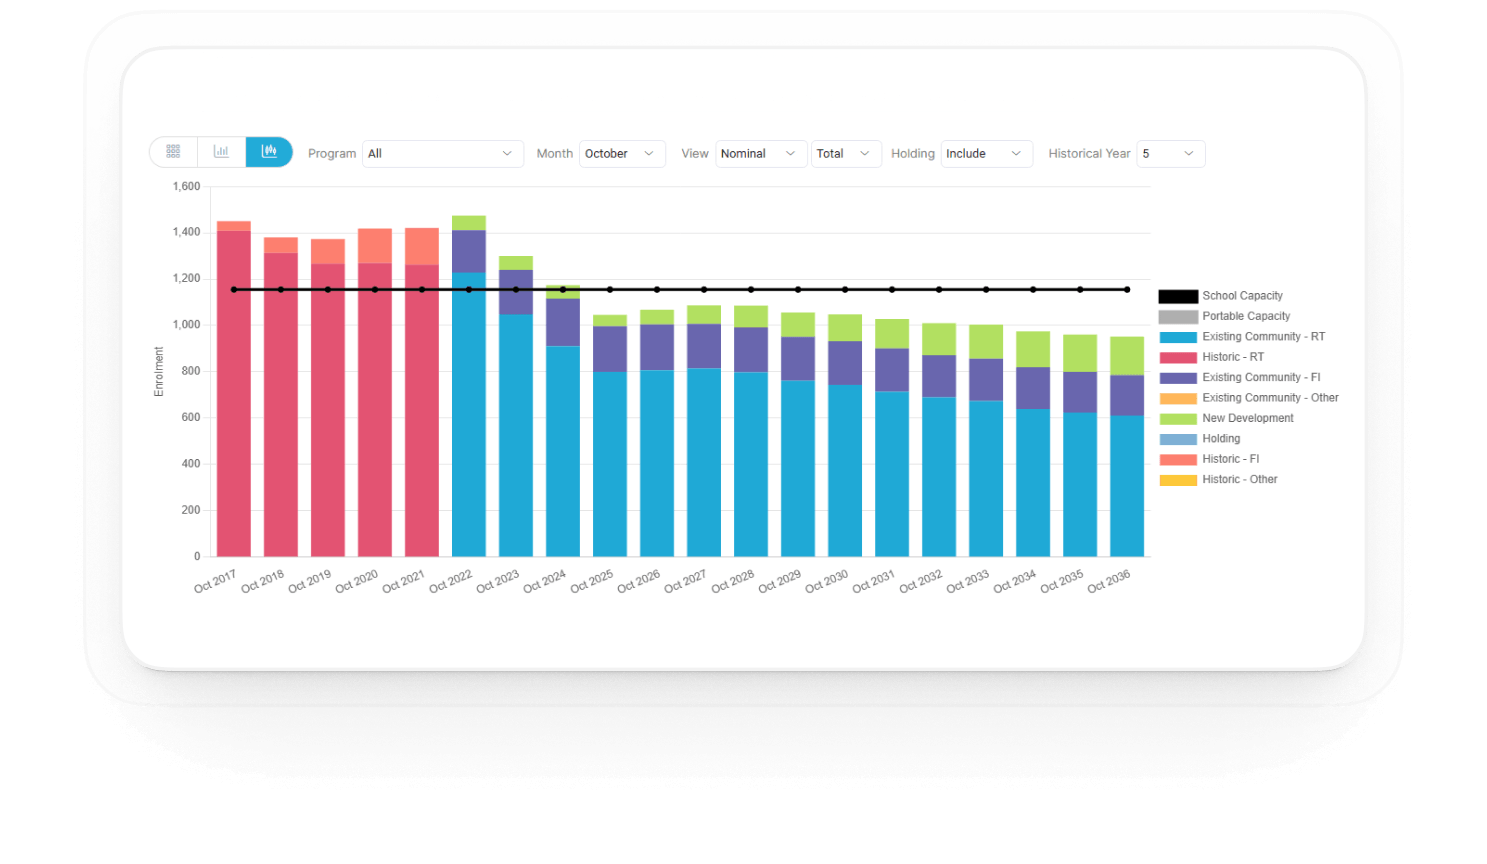The width and height of the screenshot is (1487, 864).
Task: Toggle Existing Community - RT legend swatch
Action: (1178, 338)
